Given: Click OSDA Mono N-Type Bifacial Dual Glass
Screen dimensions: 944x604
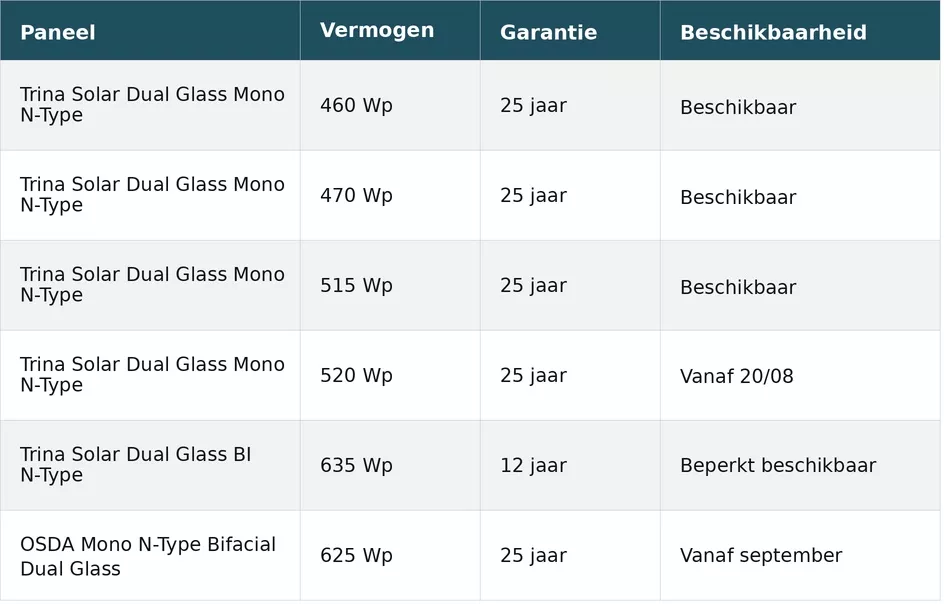Looking at the screenshot, I should (148, 556).
